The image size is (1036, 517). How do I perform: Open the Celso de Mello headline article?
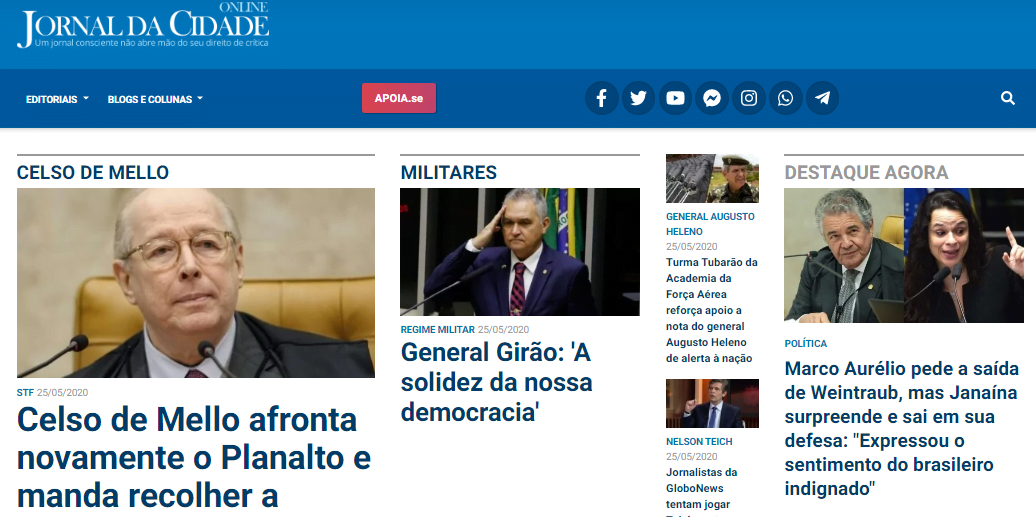(x=194, y=457)
